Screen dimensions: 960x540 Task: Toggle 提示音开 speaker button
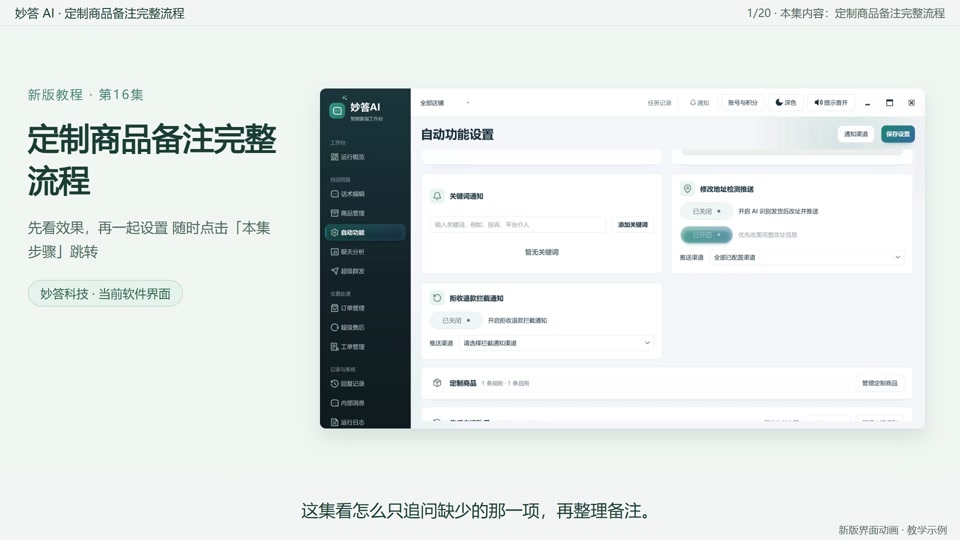(x=831, y=103)
